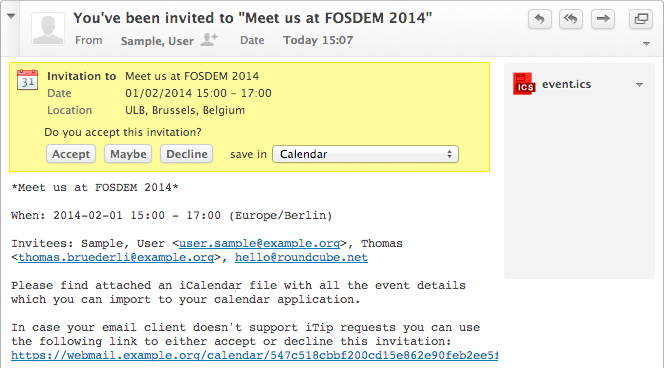Screen dimensions: 664x368
Task: Open message in new window icon
Action: 641,19
